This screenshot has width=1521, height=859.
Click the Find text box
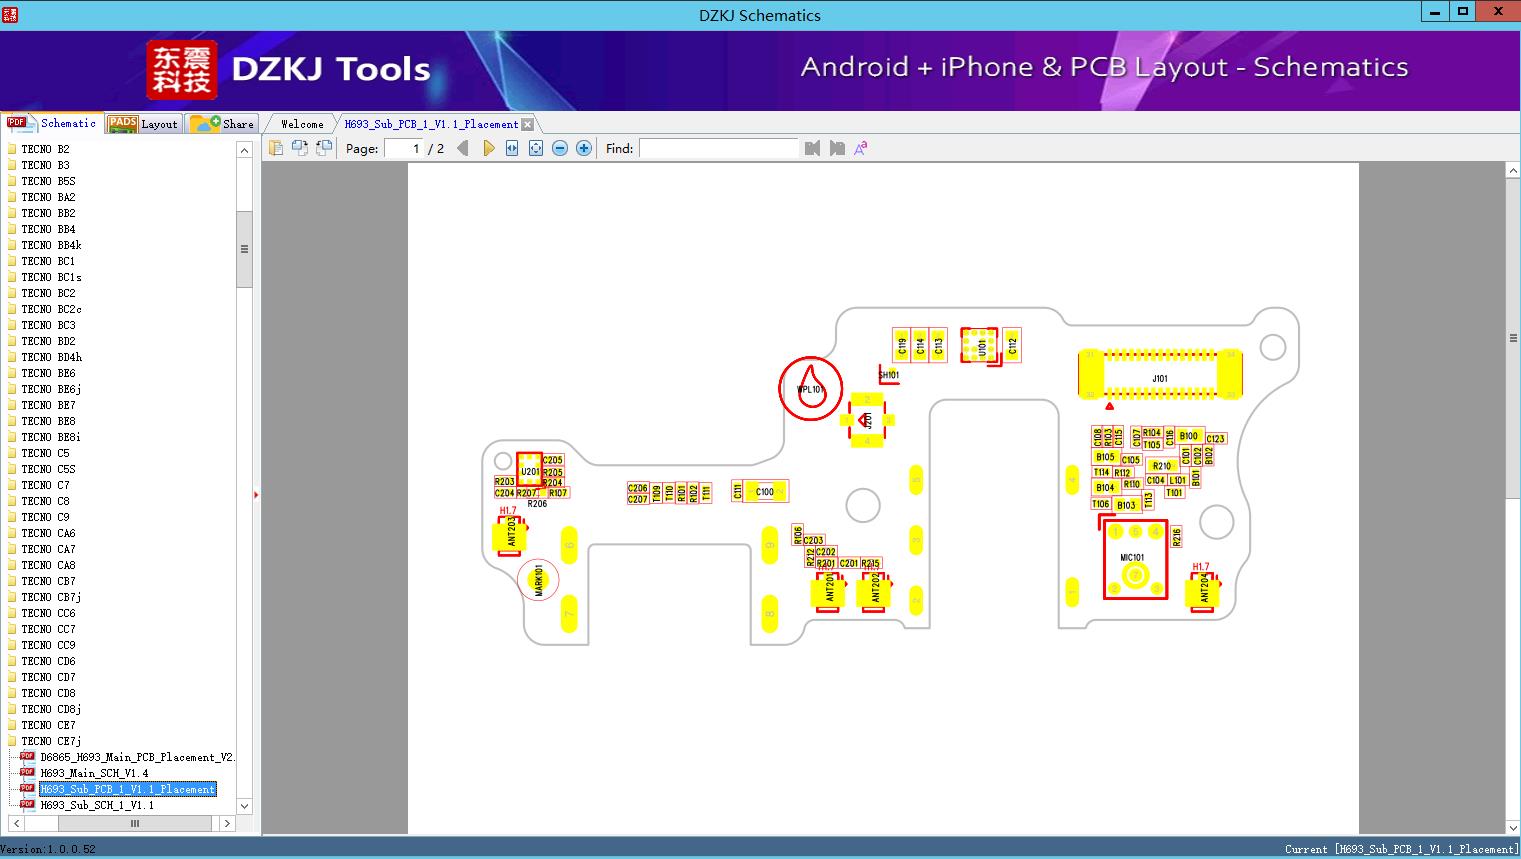click(718, 148)
